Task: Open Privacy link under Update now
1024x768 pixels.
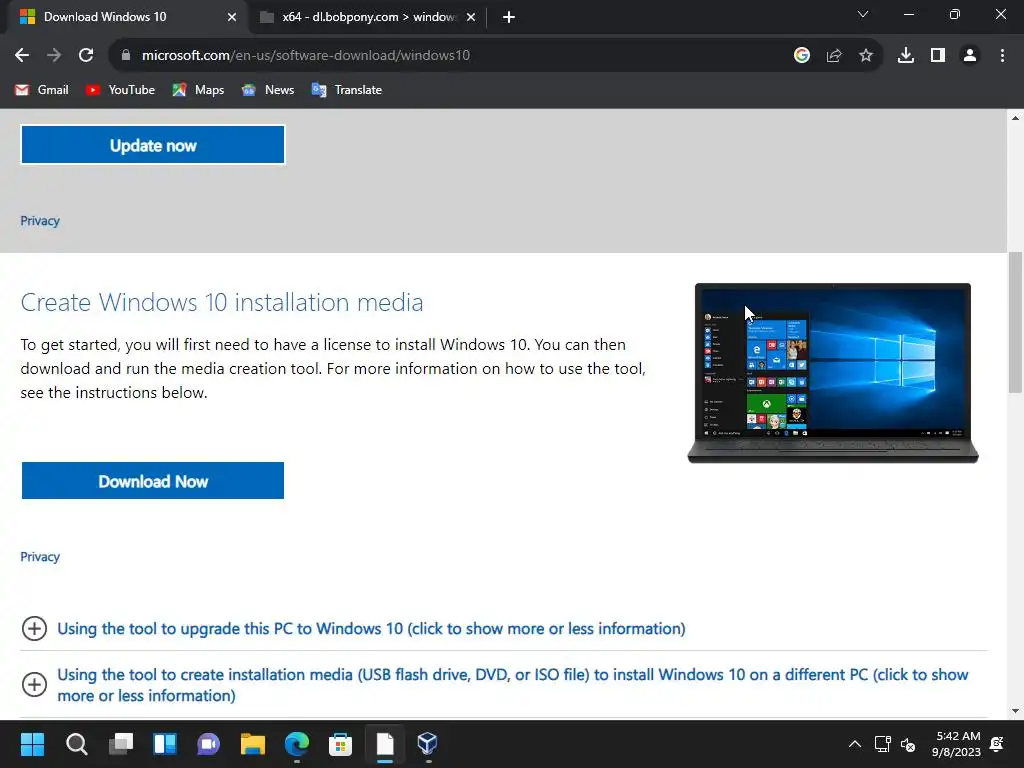Action: click(x=40, y=221)
